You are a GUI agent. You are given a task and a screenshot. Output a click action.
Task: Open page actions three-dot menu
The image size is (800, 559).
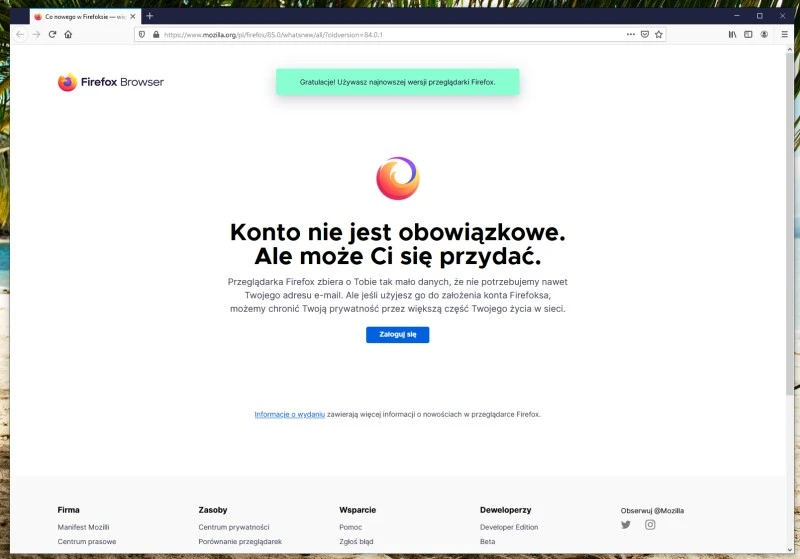coord(631,35)
